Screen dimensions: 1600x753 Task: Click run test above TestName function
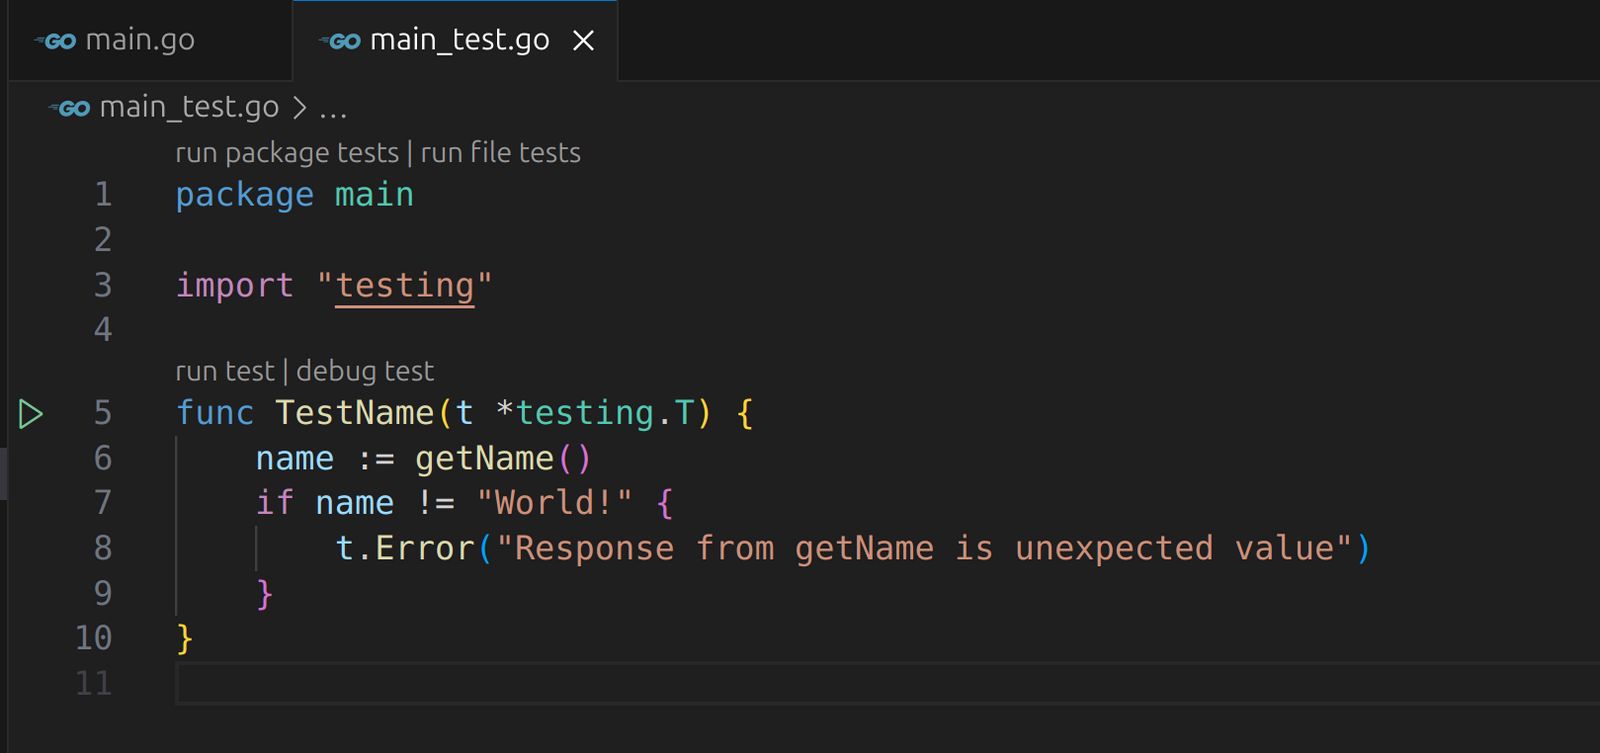(x=224, y=371)
